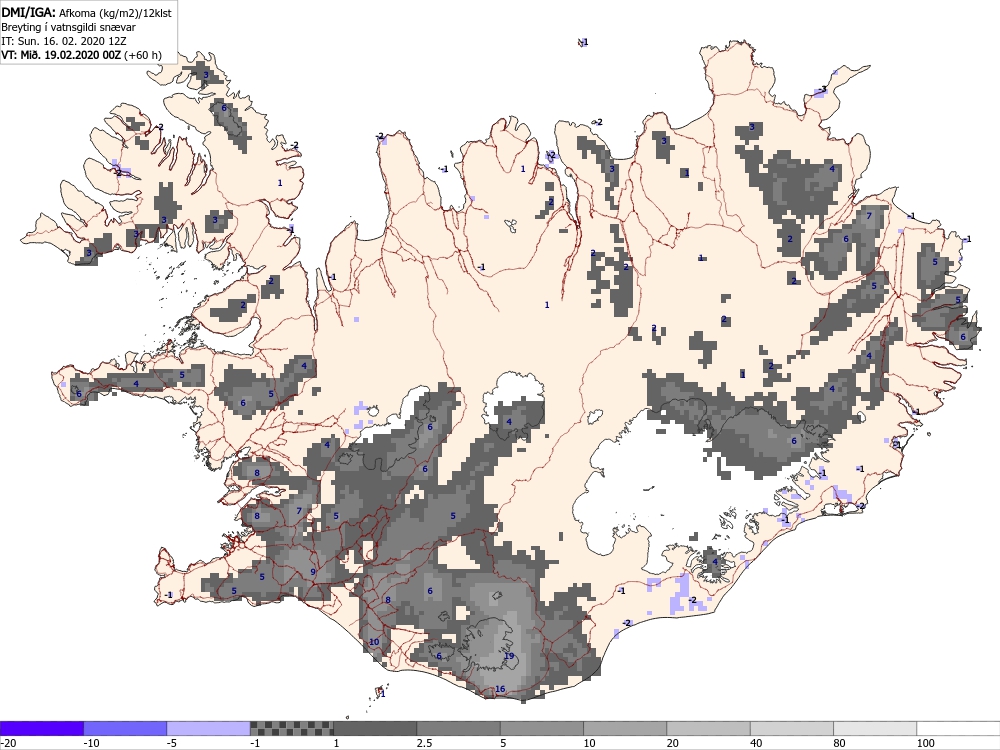The width and height of the screenshot is (1000, 750).
Task: Click the '80' label on the color scale
Action: click(840, 743)
